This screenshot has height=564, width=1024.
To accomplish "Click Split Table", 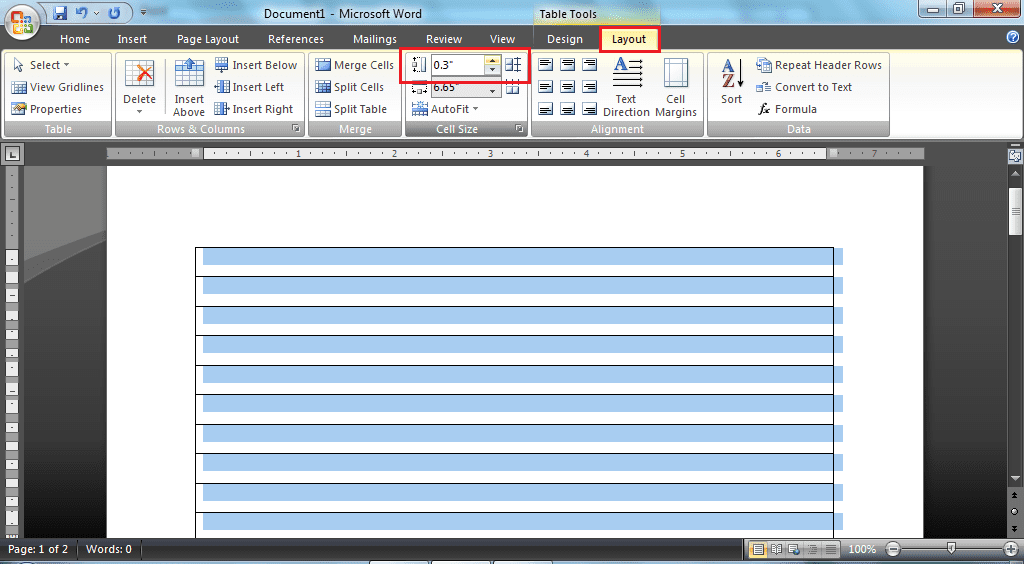I will coord(351,109).
